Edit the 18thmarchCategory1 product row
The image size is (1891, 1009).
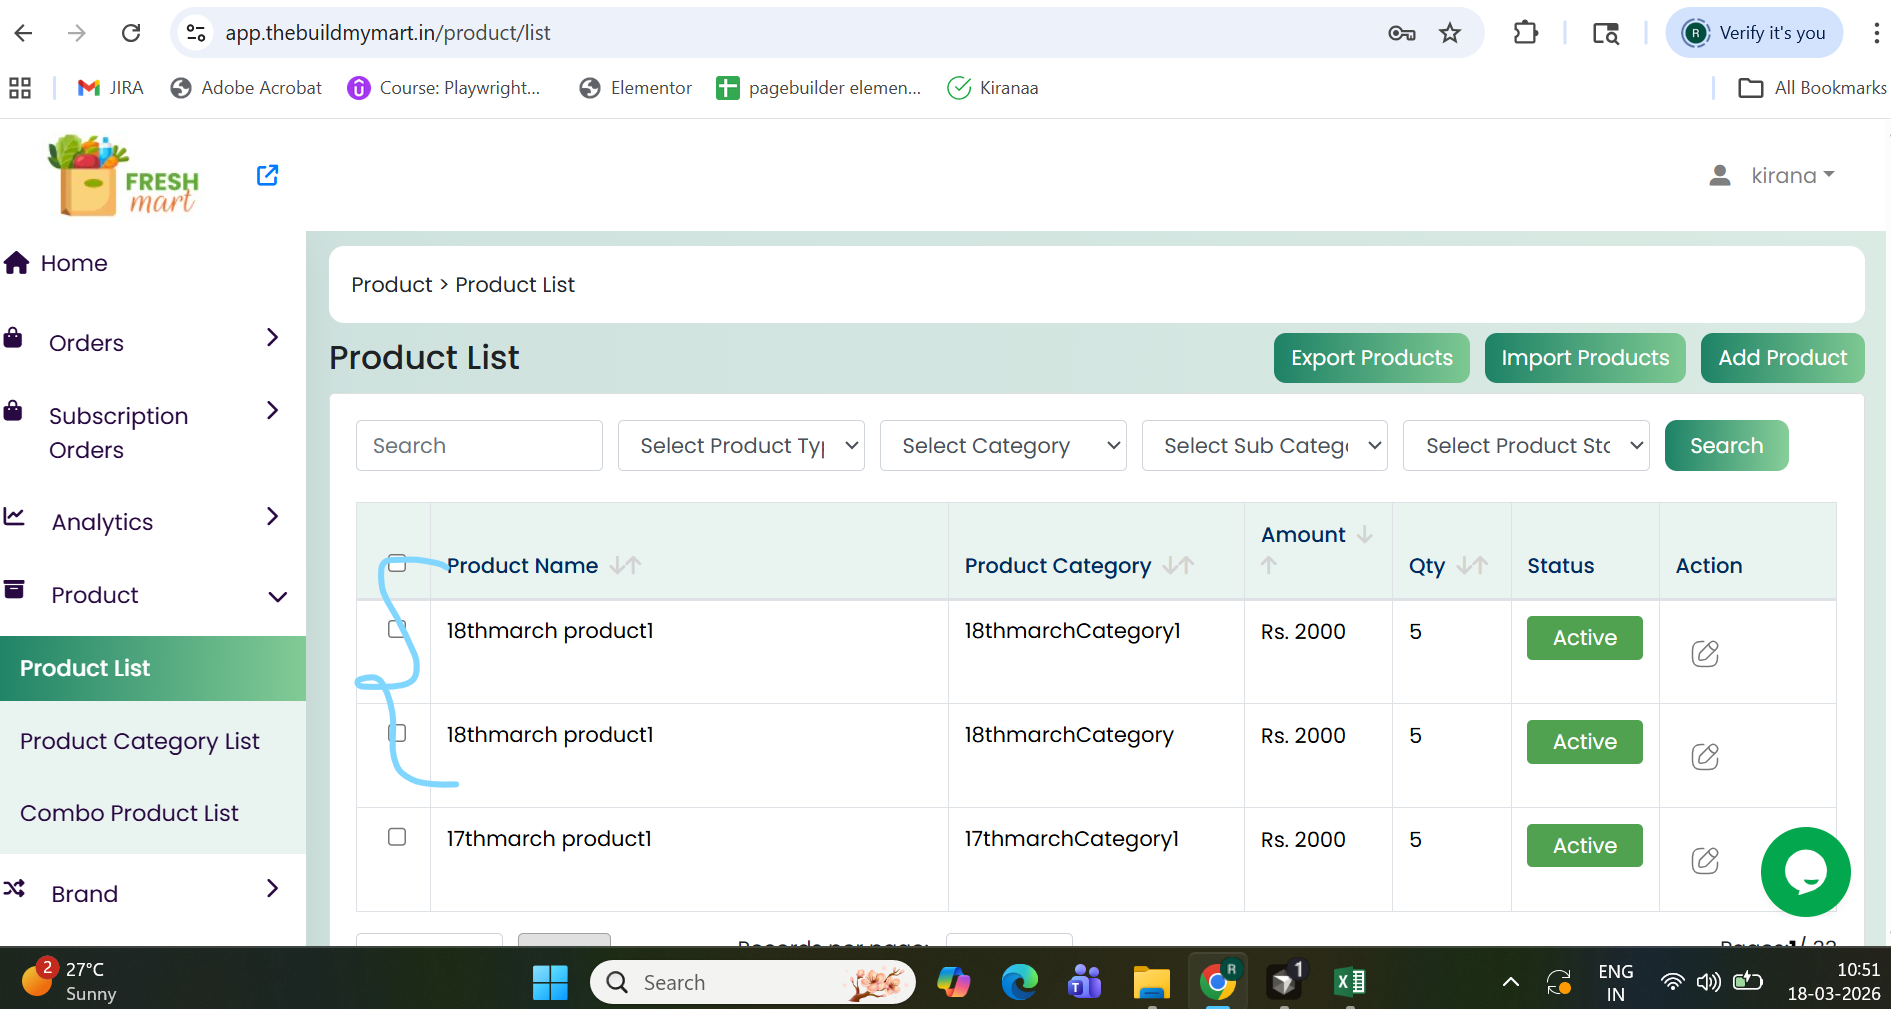[x=1705, y=653]
